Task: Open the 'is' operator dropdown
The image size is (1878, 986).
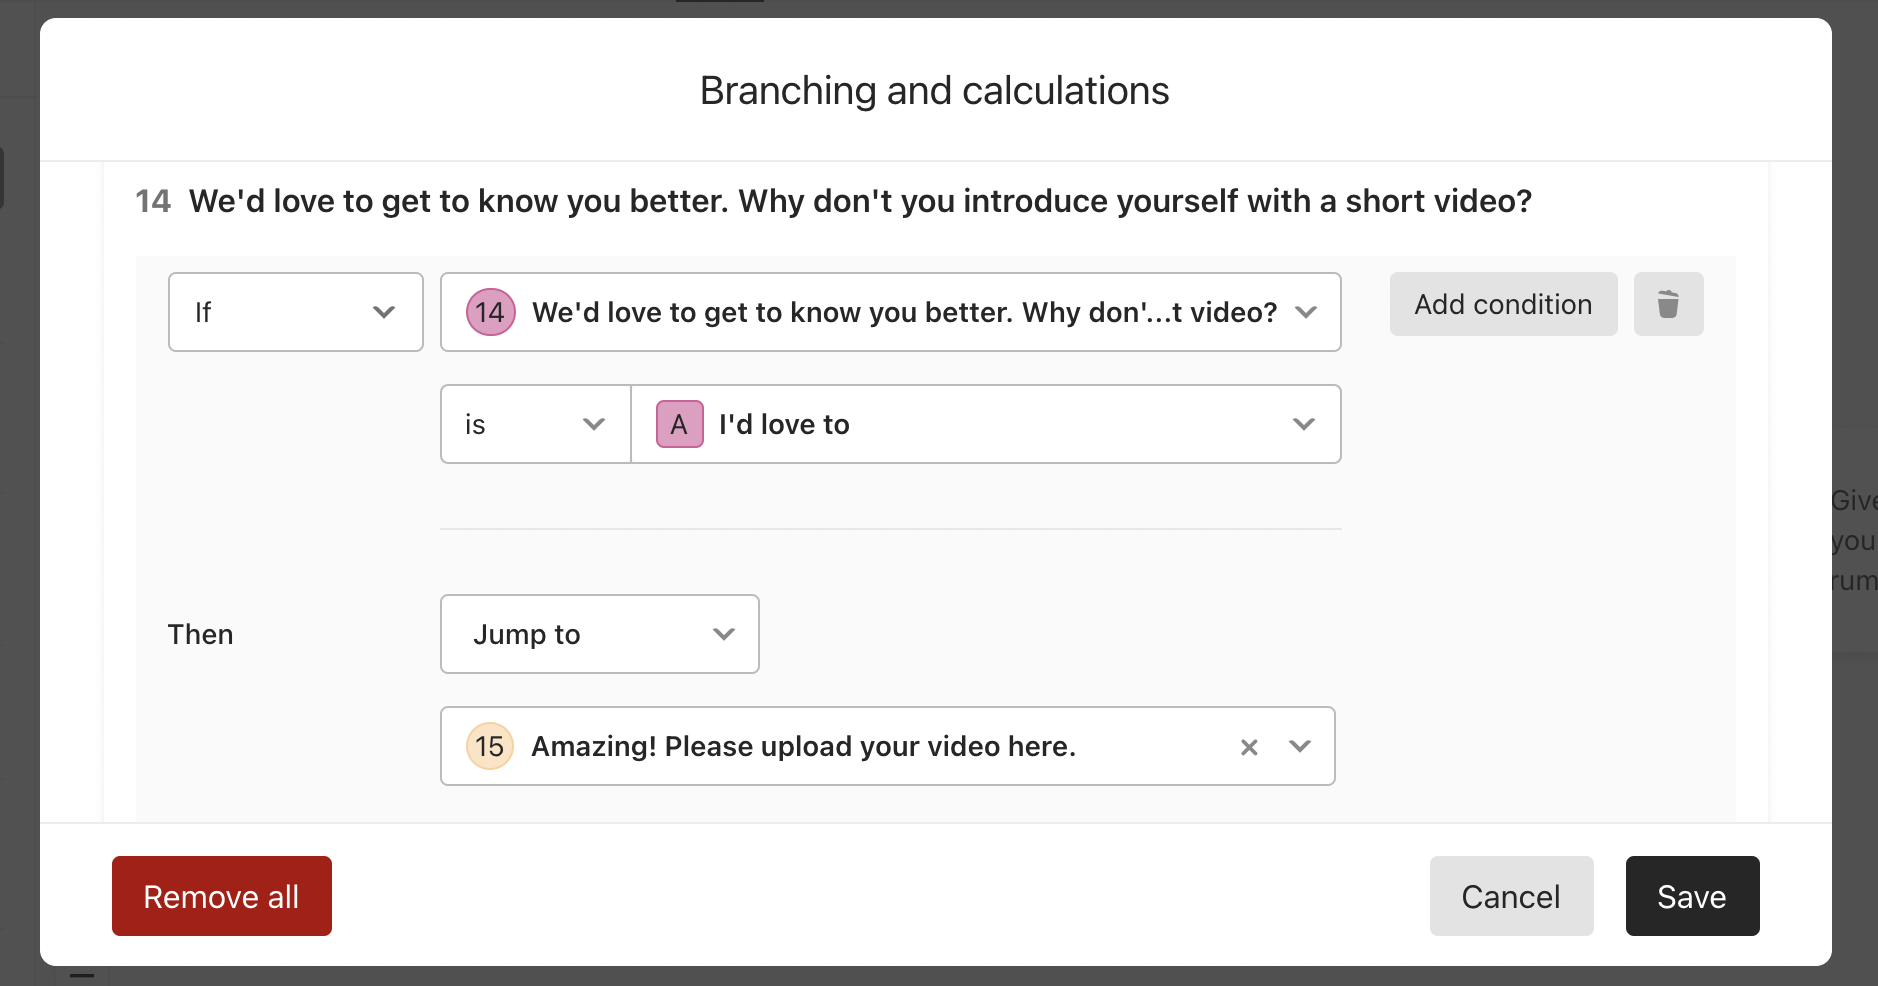Action: (x=536, y=424)
